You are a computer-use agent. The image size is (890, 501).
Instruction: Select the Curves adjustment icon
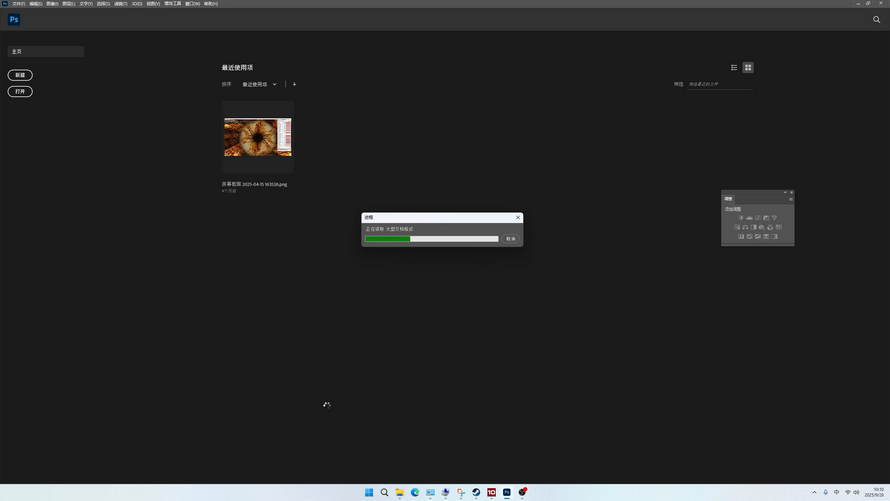pos(757,218)
